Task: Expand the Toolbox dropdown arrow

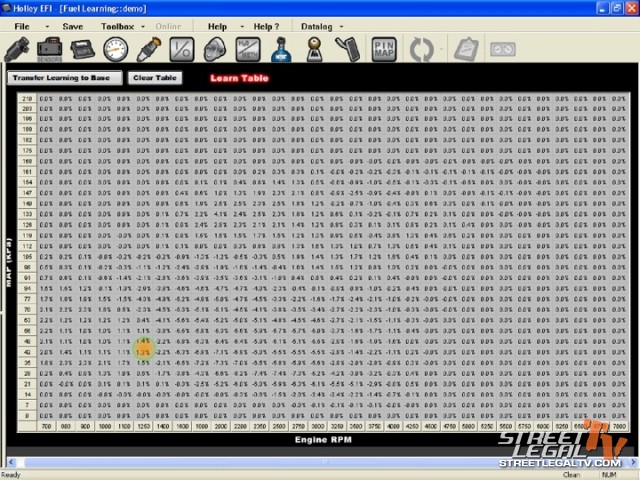Action: (143, 27)
